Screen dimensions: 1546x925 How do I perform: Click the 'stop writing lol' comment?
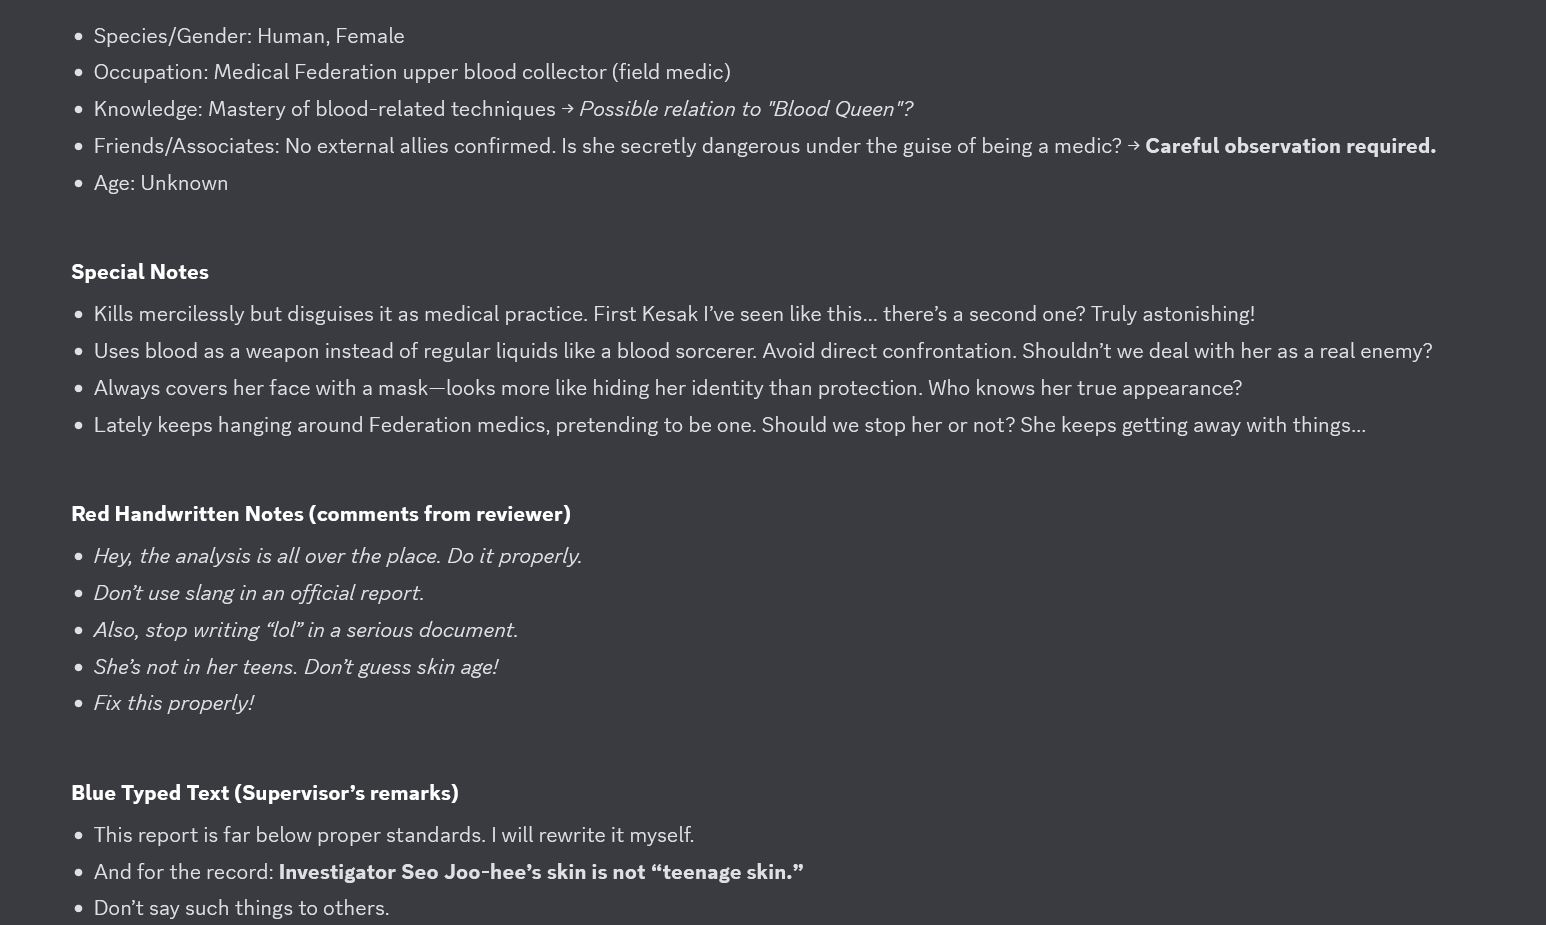pyautogui.click(x=305, y=630)
